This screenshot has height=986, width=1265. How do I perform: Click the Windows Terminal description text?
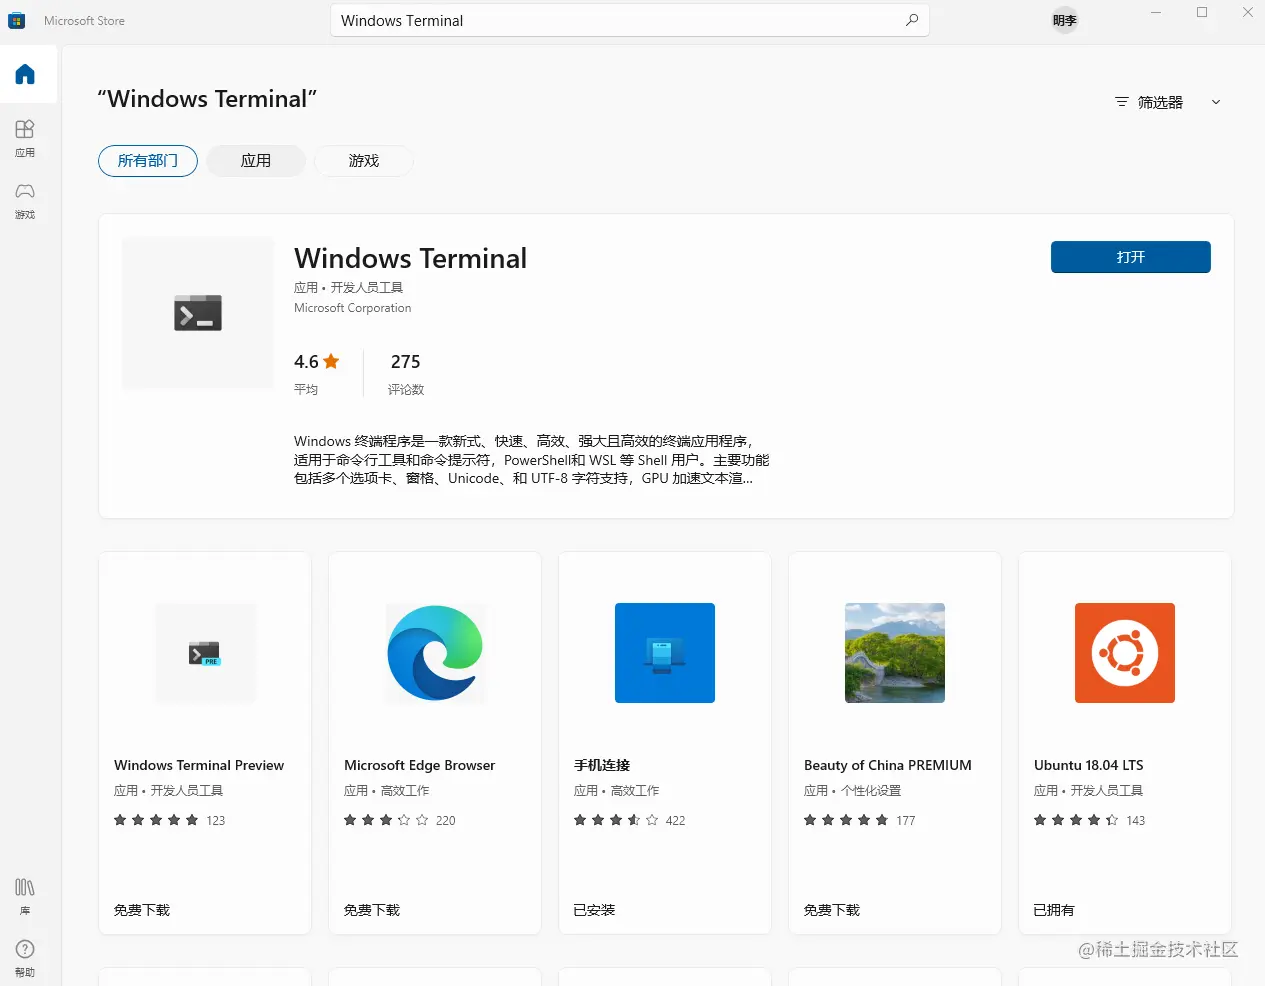point(531,460)
